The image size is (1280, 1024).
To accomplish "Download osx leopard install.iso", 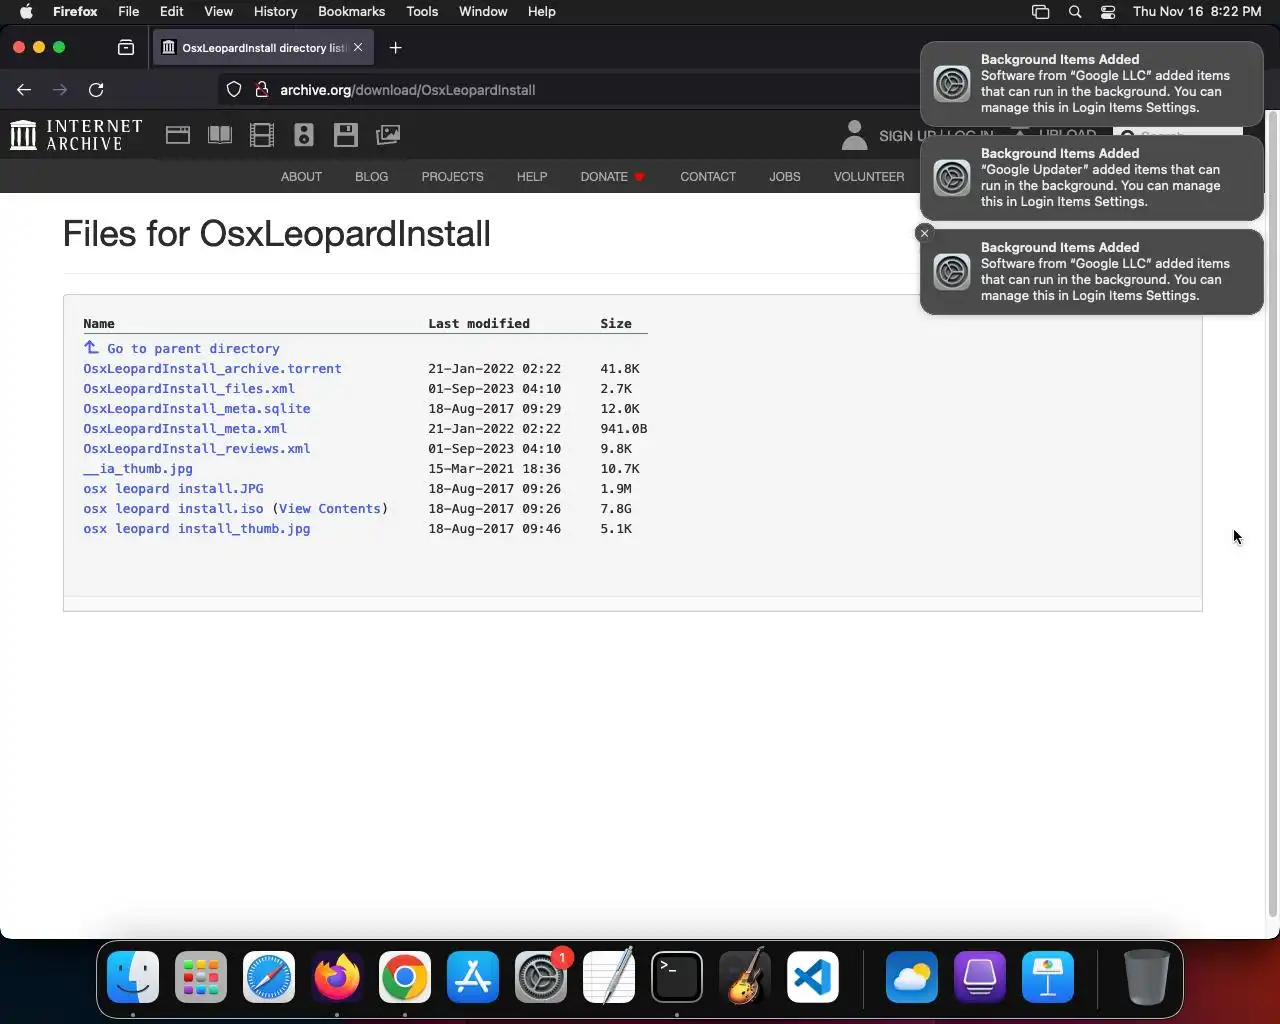I will [173, 509].
